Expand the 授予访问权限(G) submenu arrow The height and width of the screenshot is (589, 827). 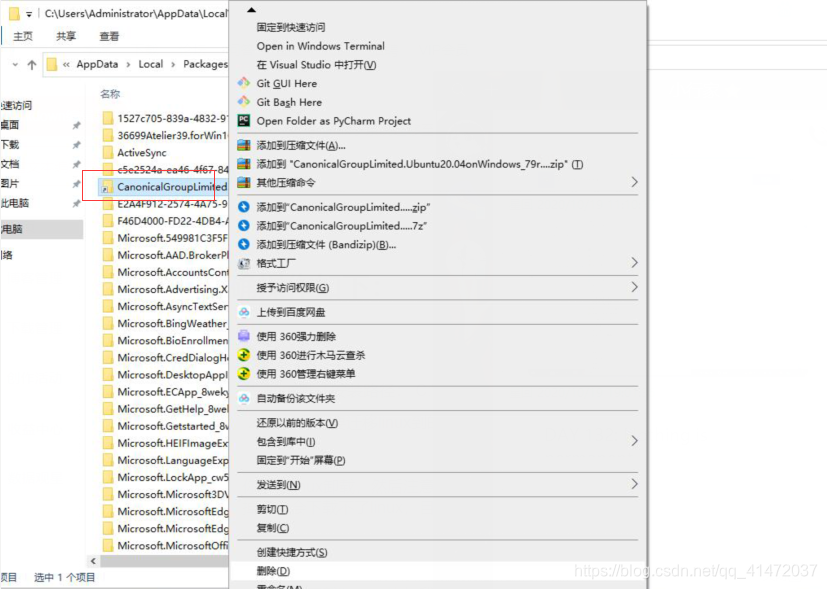[634, 287]
